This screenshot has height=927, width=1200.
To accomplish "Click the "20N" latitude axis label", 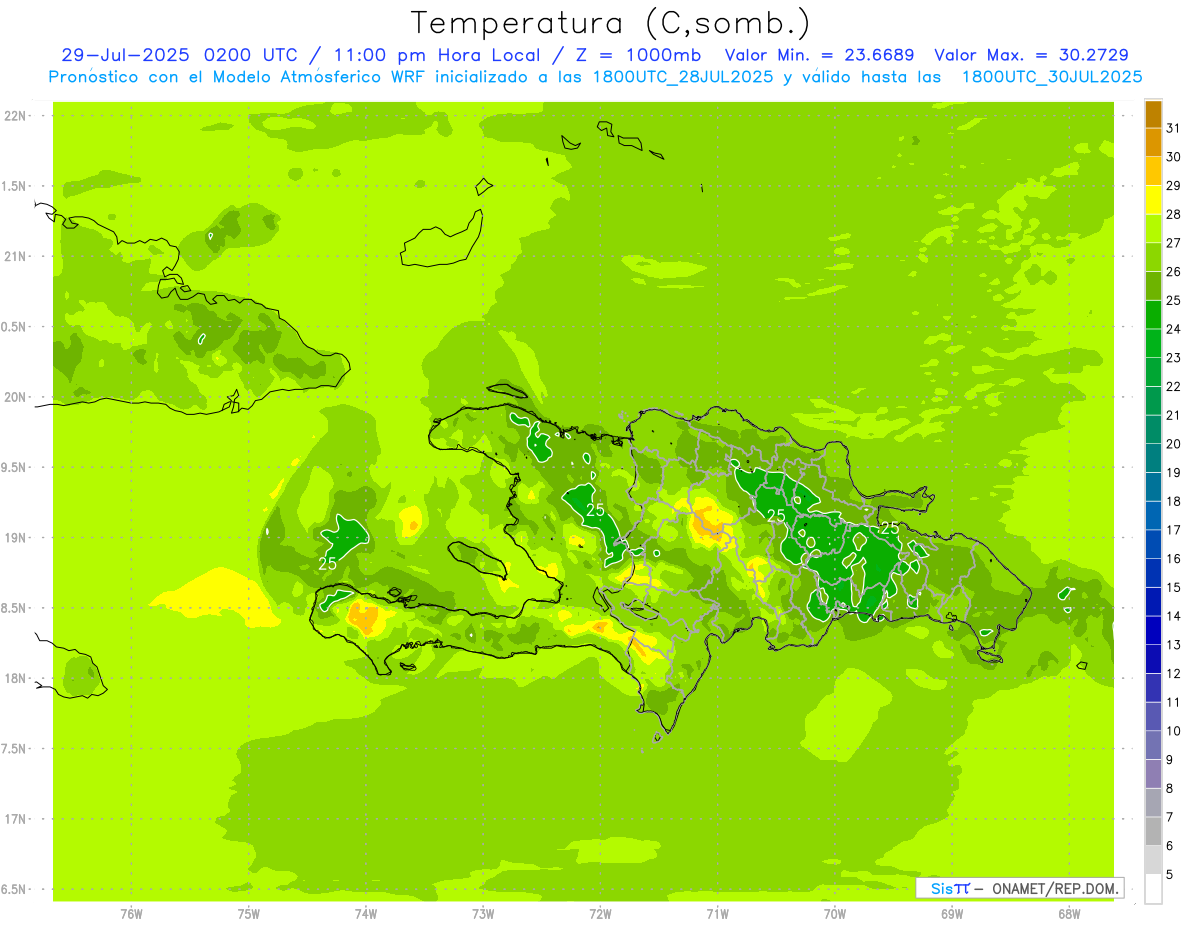I will pyautogui.click(x=17, y=397).
